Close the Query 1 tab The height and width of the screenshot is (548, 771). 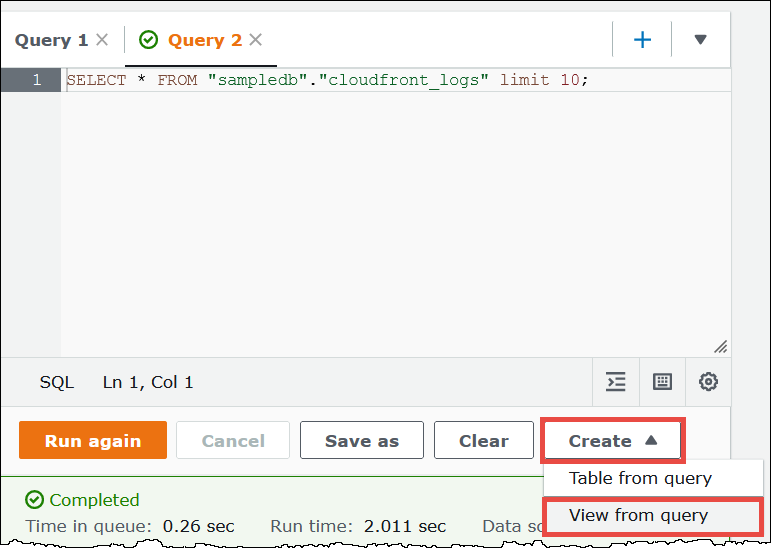coord(101,41)
